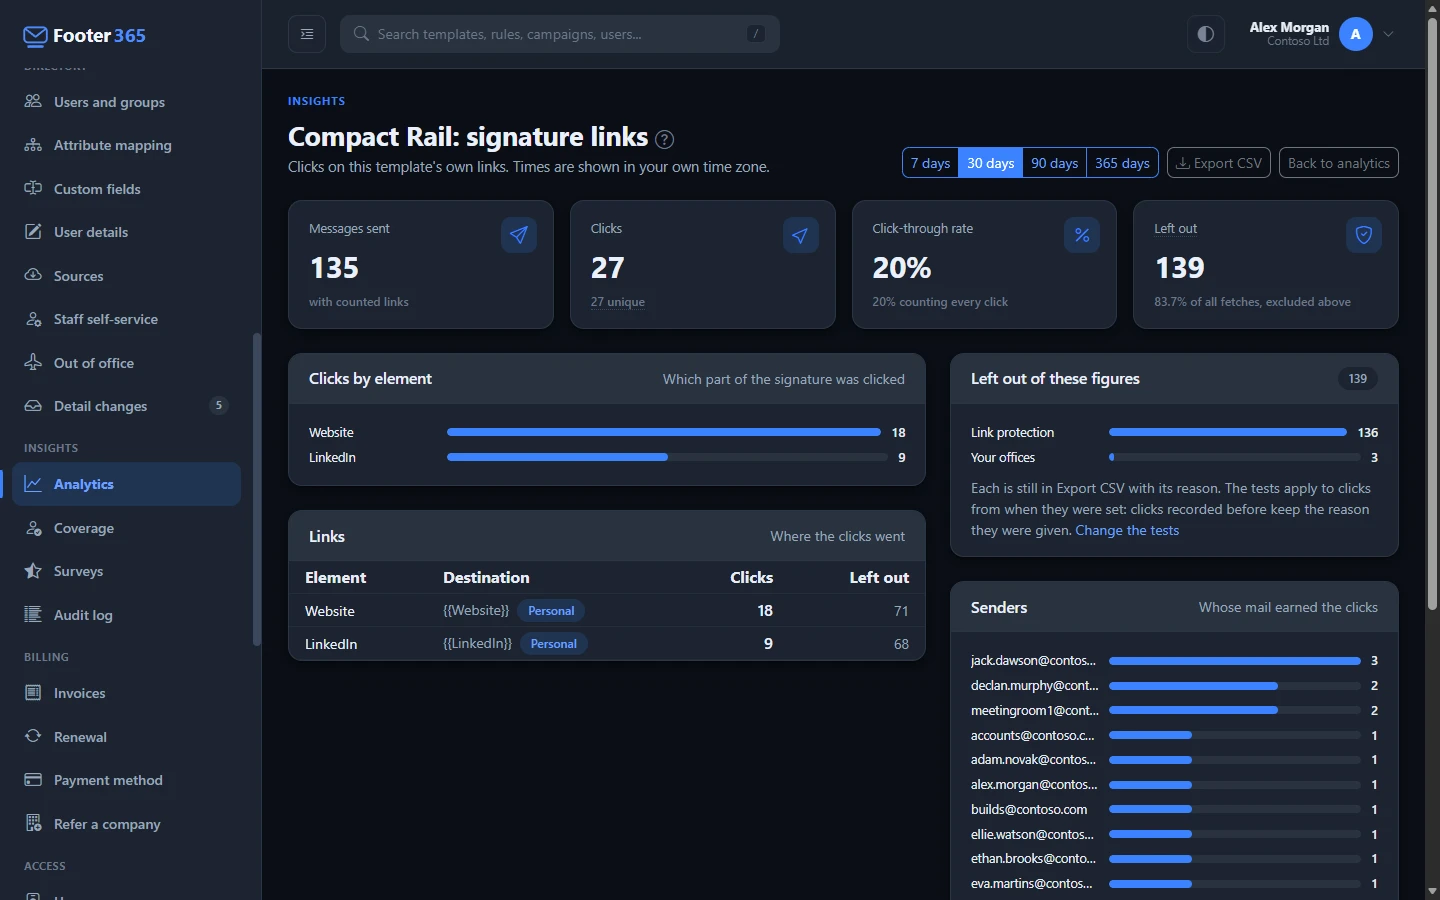Open Users and groups page
Viewport: 1440px width, 900px height.
126,102
